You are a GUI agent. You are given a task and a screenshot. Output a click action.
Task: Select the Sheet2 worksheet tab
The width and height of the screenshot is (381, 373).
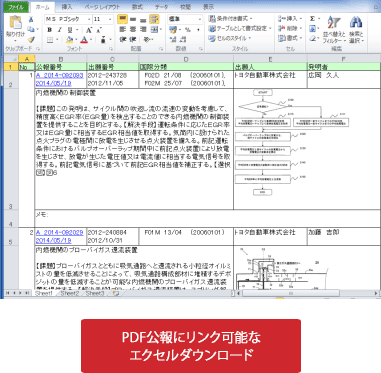pyautogui.click(x=69, y=293)
